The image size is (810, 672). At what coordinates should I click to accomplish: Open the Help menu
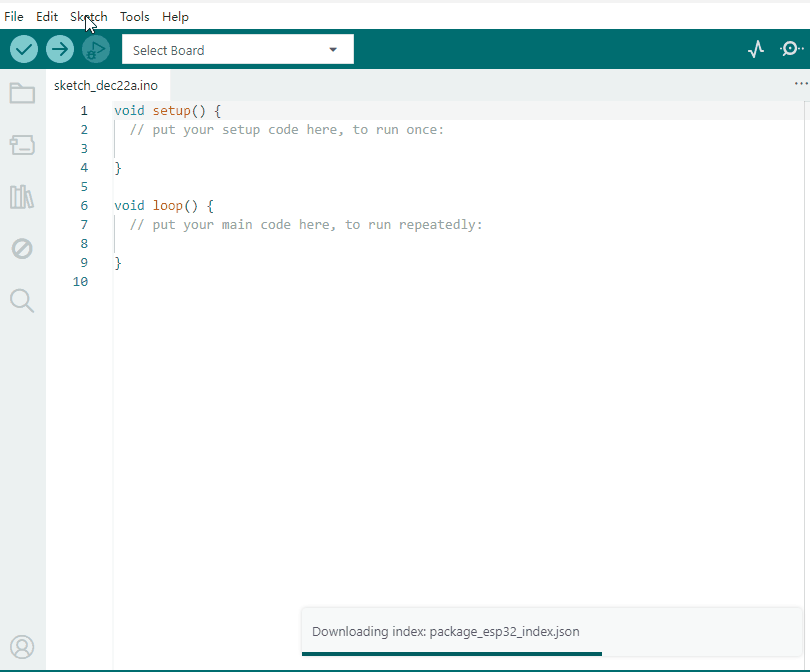point(175,17)
